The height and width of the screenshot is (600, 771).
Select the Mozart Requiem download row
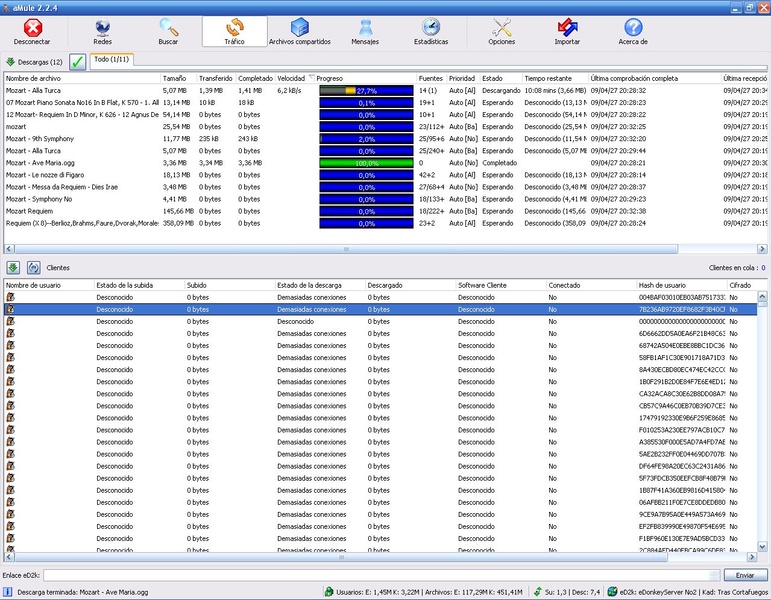tap(386, 211)
